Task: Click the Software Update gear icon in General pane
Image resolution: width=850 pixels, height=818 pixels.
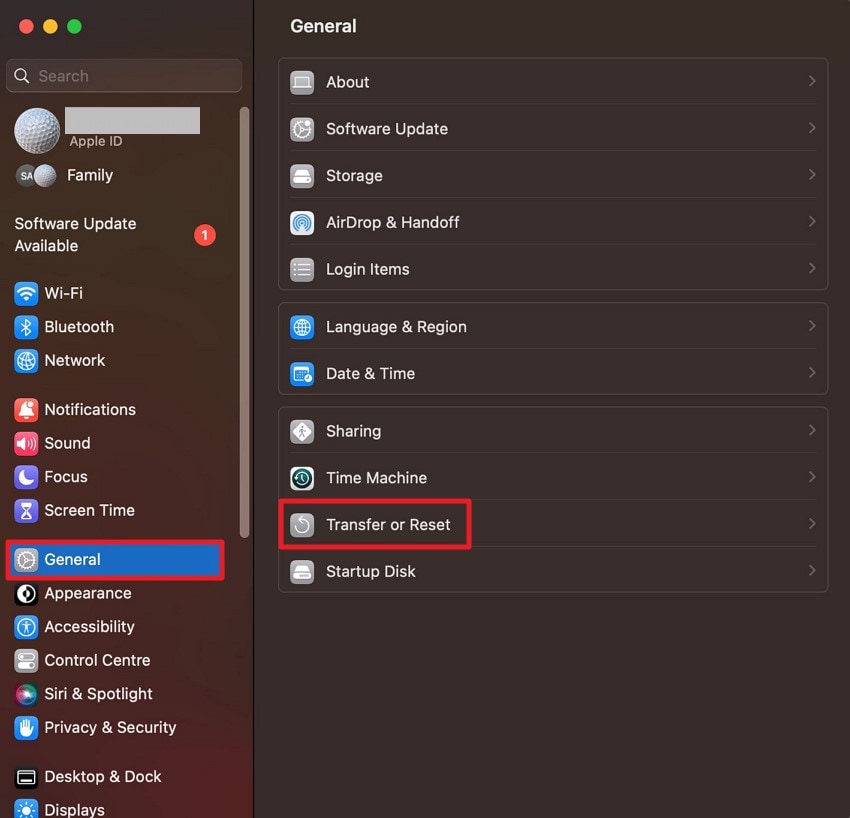Action: click(x=302, y=129)
